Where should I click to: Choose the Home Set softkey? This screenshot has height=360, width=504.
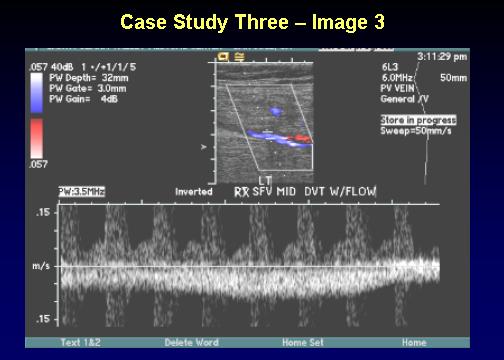coord(303,342)
